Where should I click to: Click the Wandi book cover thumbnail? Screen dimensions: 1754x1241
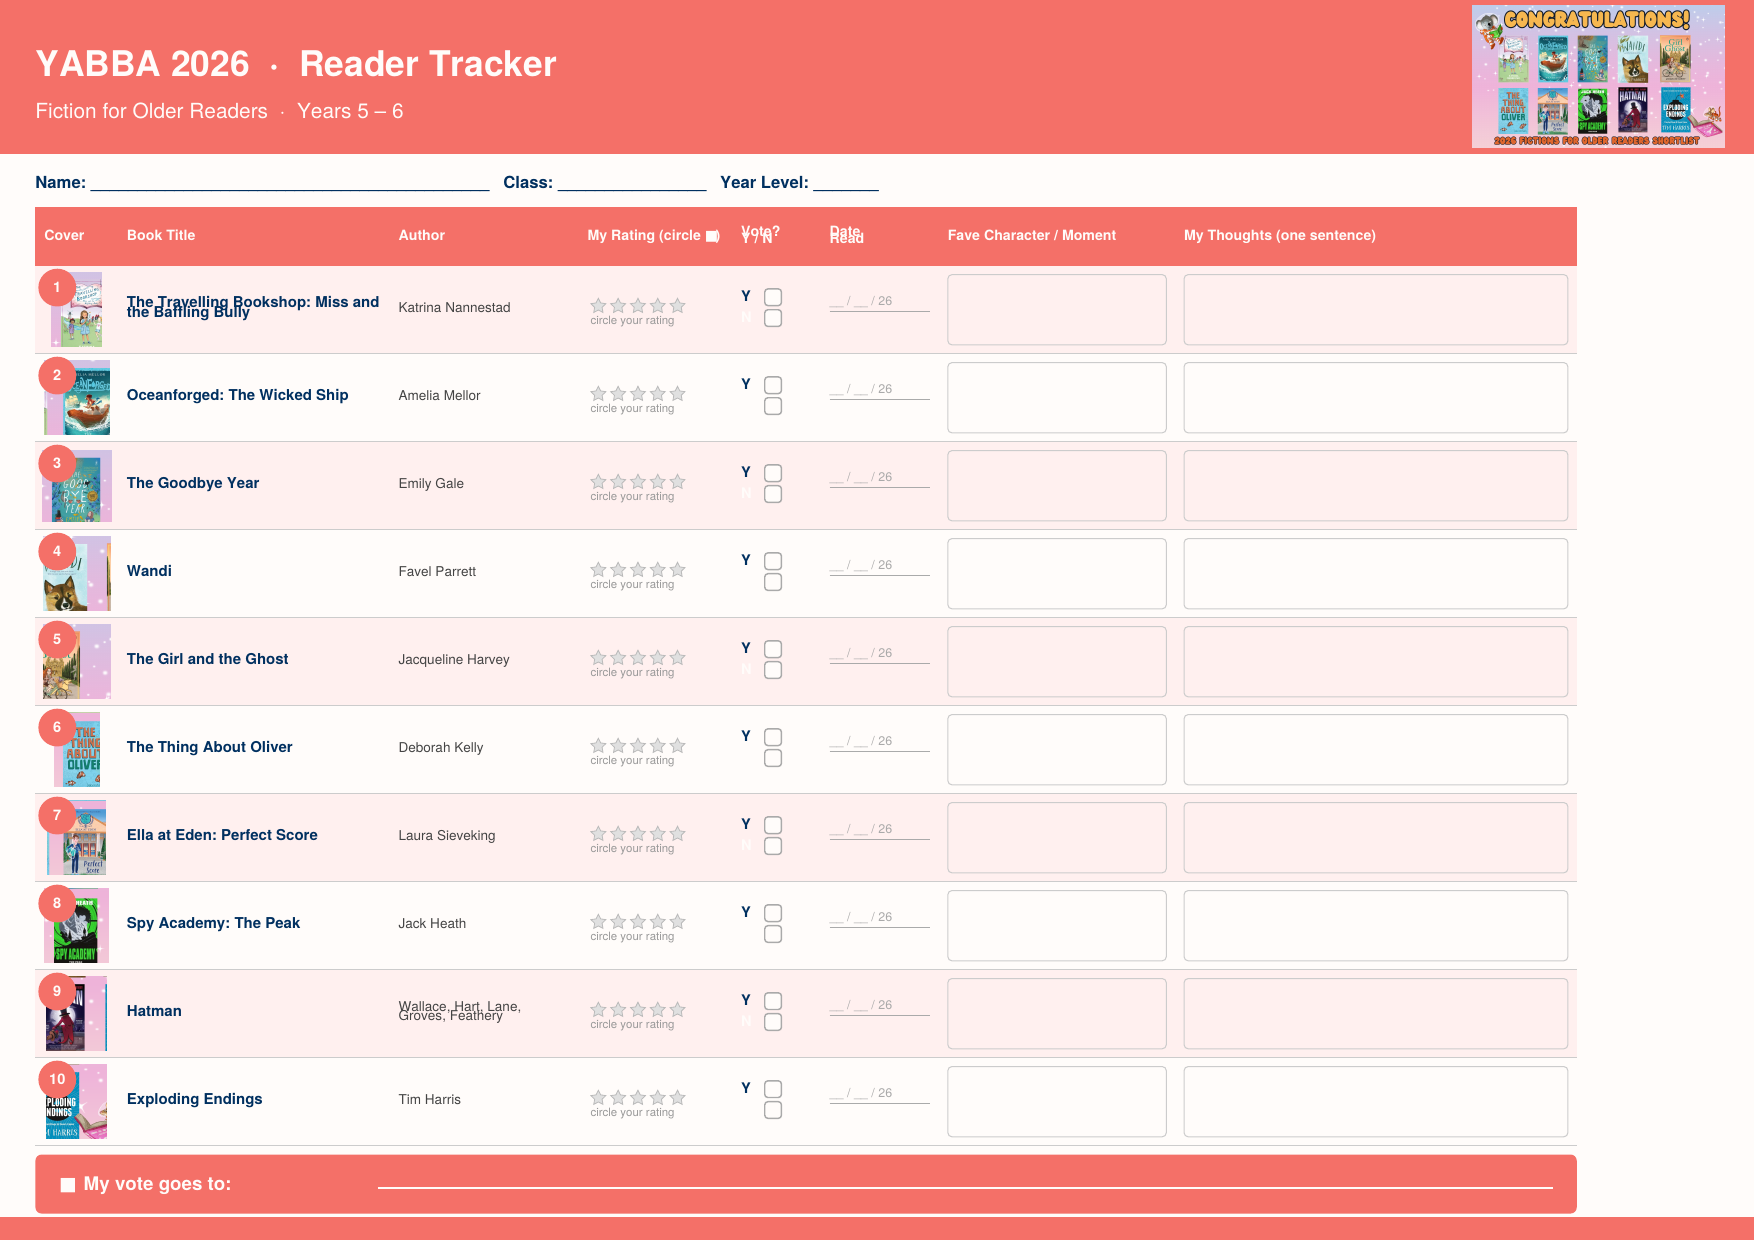pyautogui.click(x=77, y=574)
